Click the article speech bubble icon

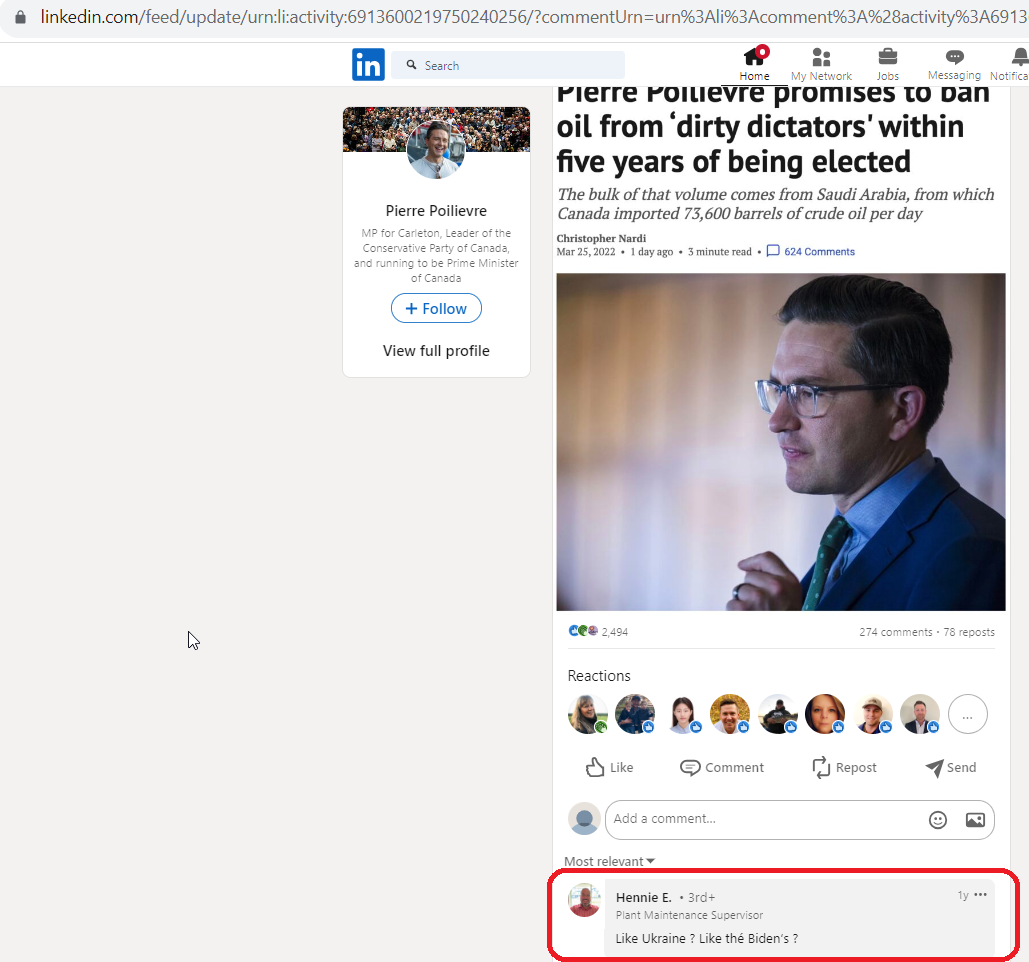(x=773, y=251)
